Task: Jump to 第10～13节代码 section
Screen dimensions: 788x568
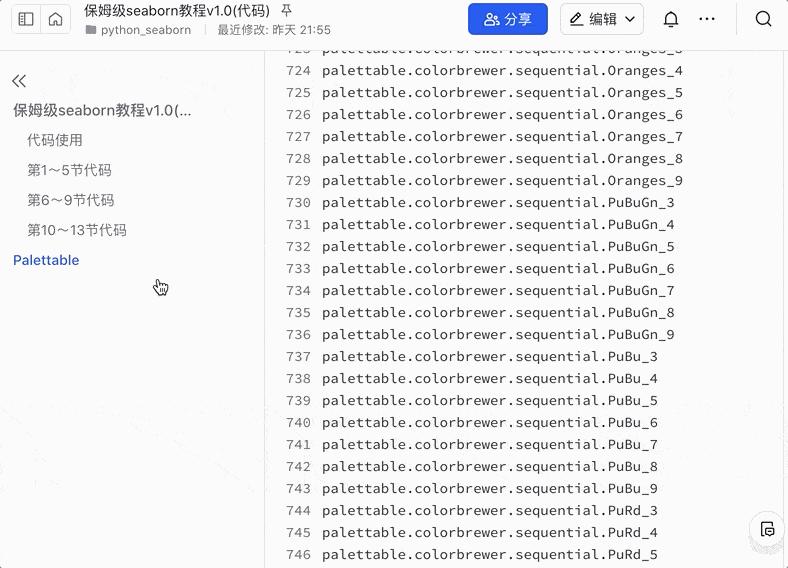Action: pyautogui.click(x=77, y=230)
